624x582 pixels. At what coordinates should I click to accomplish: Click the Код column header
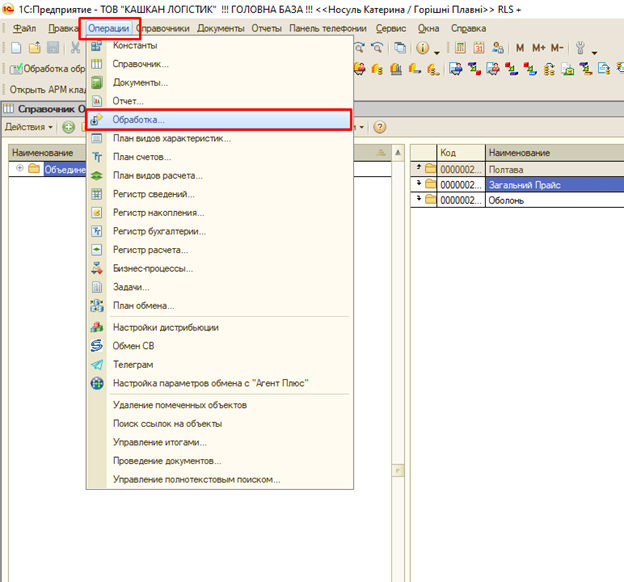[461, 153]
